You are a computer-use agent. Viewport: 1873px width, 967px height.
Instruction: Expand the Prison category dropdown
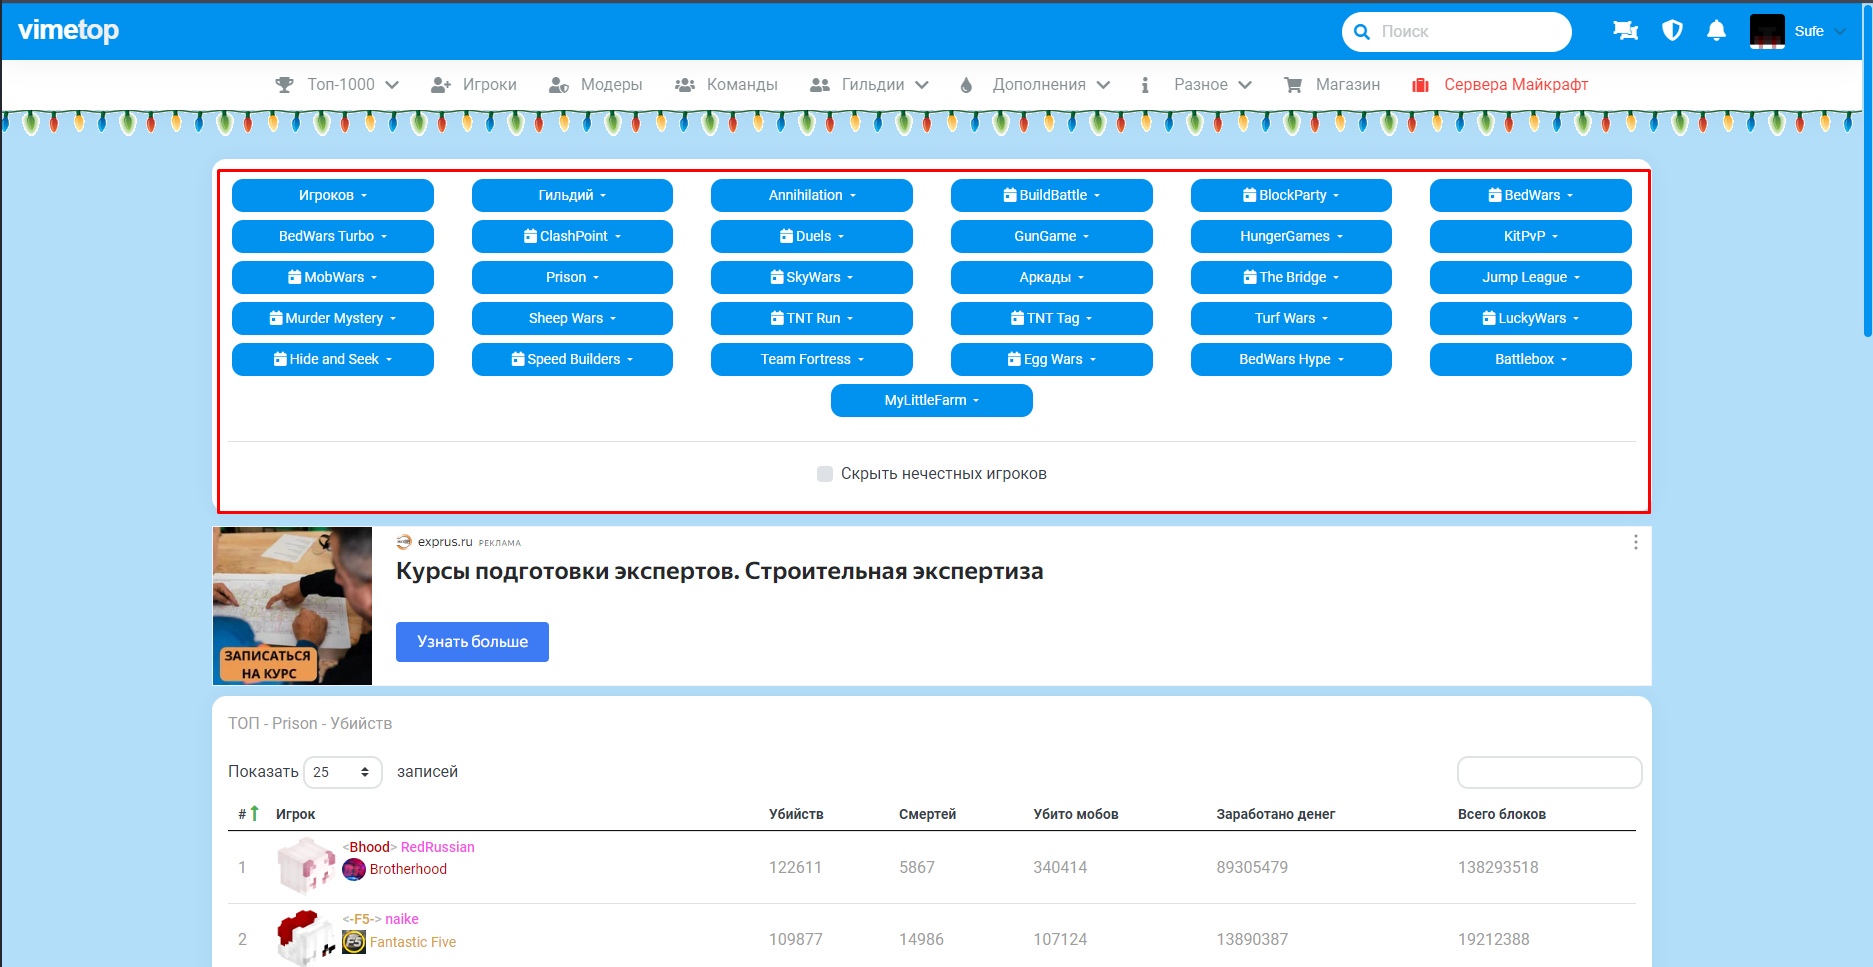tap(572, 277)
